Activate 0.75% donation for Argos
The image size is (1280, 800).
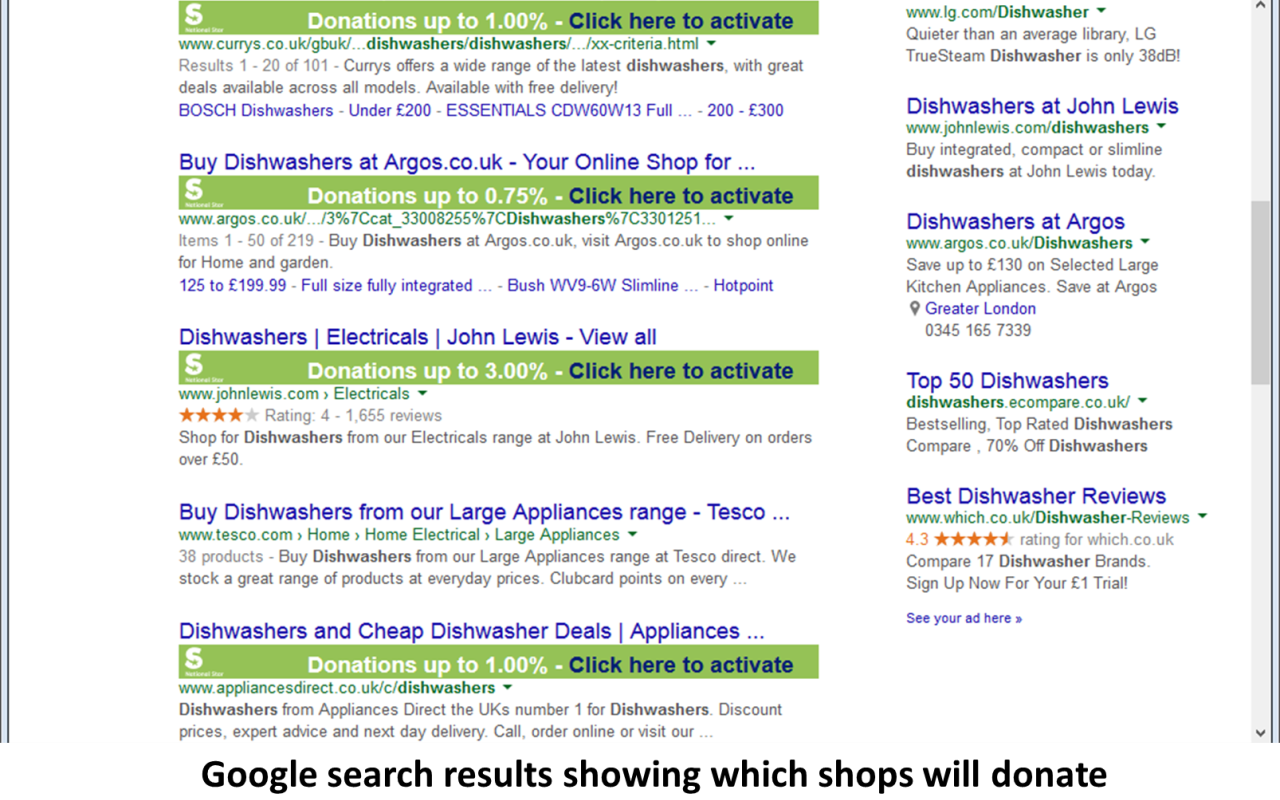click(681, 196)
